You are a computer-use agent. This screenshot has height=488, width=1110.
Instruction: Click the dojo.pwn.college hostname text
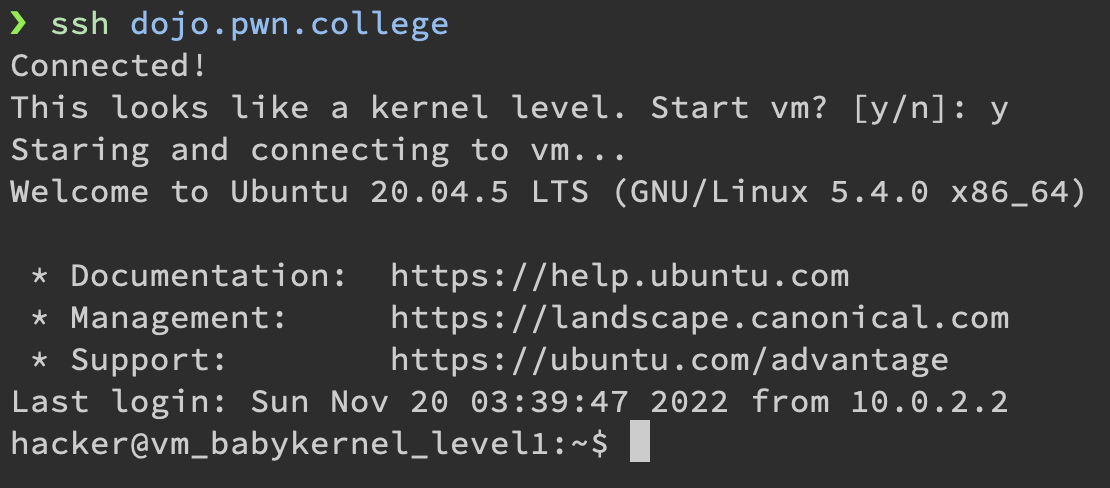289,24
